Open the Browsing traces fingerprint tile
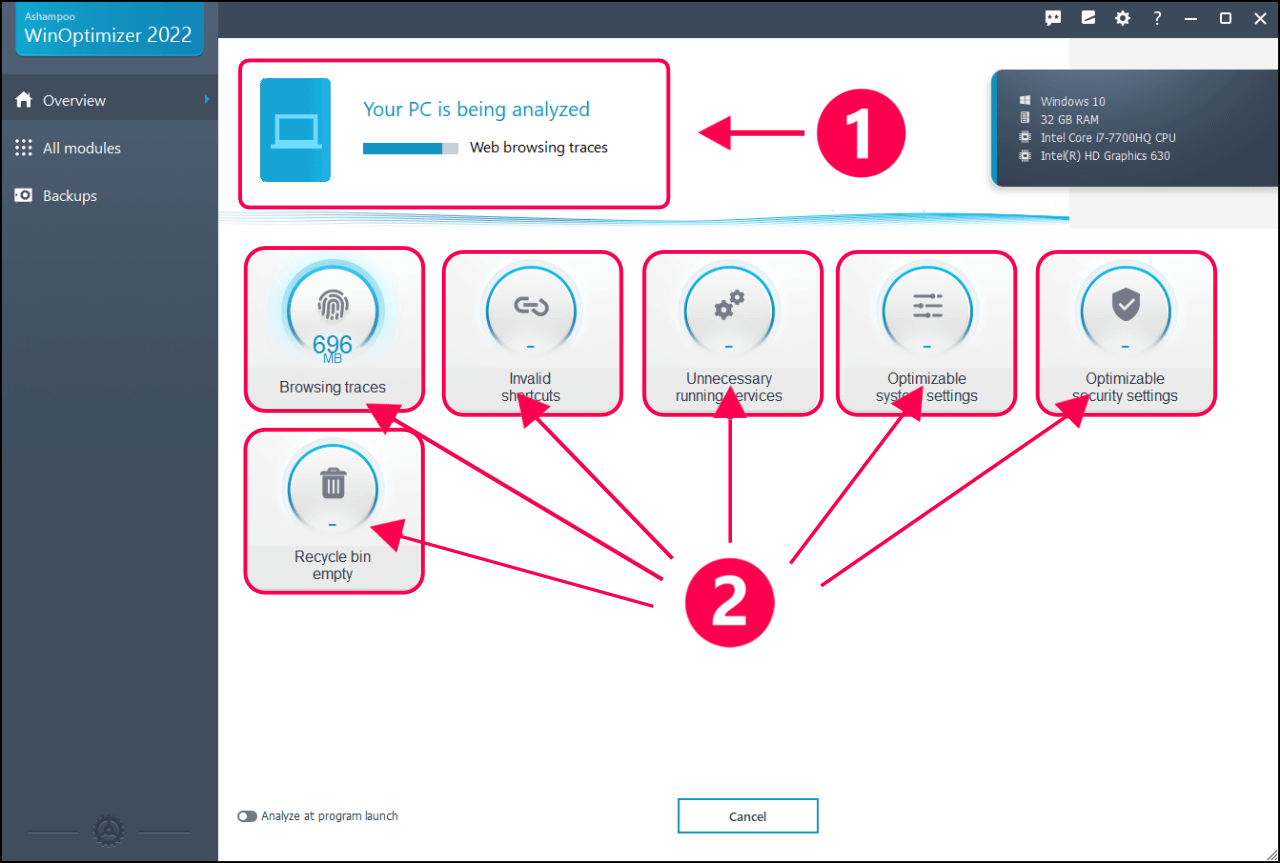This screenshot has height=863, width=1280. (x=333, y=328)
